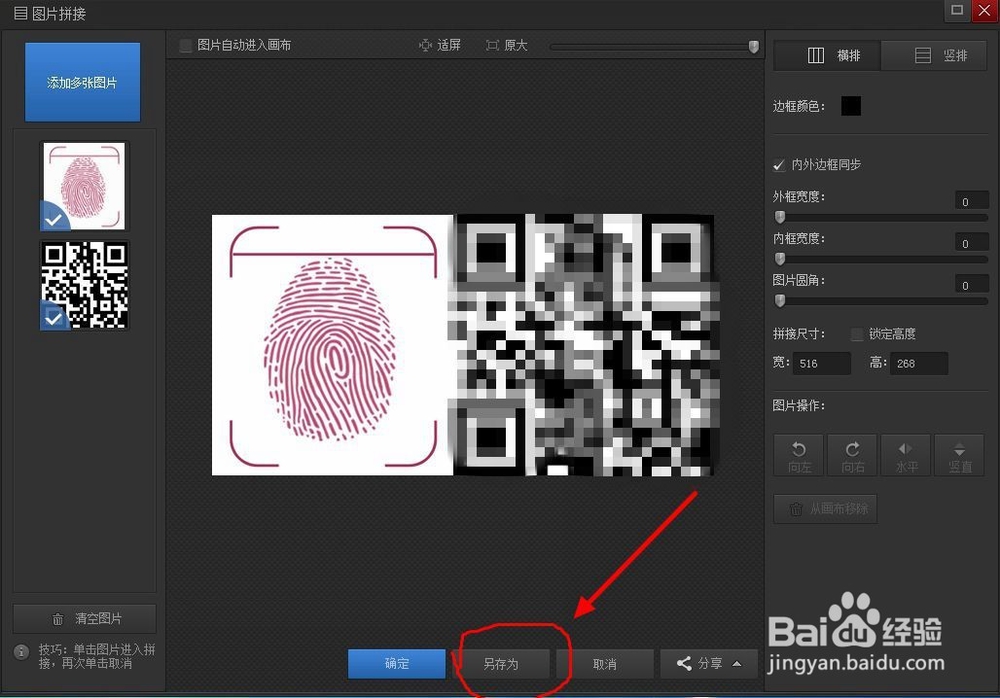Click the image corner radius (图片圆角) value field
Image resolution: width=1000 pixels, height=698 pixels.
pos(971,285)
